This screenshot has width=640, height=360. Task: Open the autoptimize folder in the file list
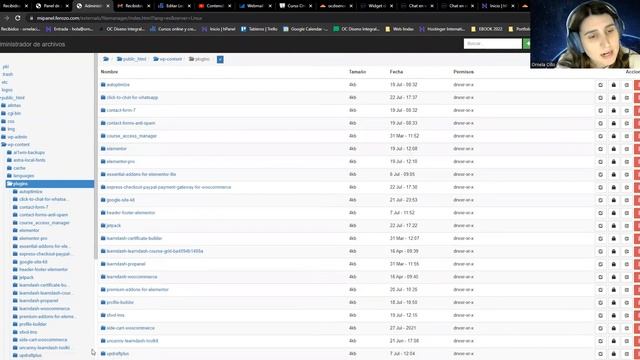[x=118, y=85]
